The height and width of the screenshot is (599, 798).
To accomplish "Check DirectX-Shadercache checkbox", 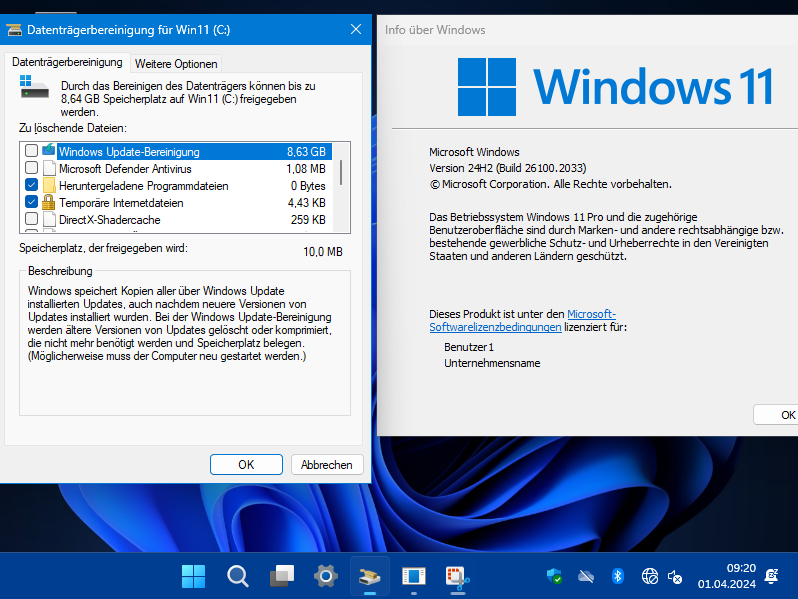I will pyautogui.click(x=32, y=219).
